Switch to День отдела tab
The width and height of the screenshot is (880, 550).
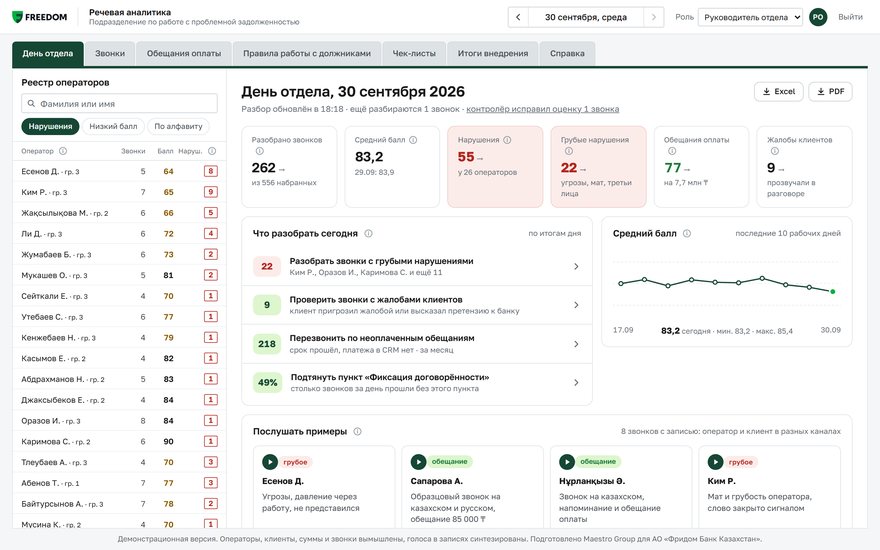(48, 54)
